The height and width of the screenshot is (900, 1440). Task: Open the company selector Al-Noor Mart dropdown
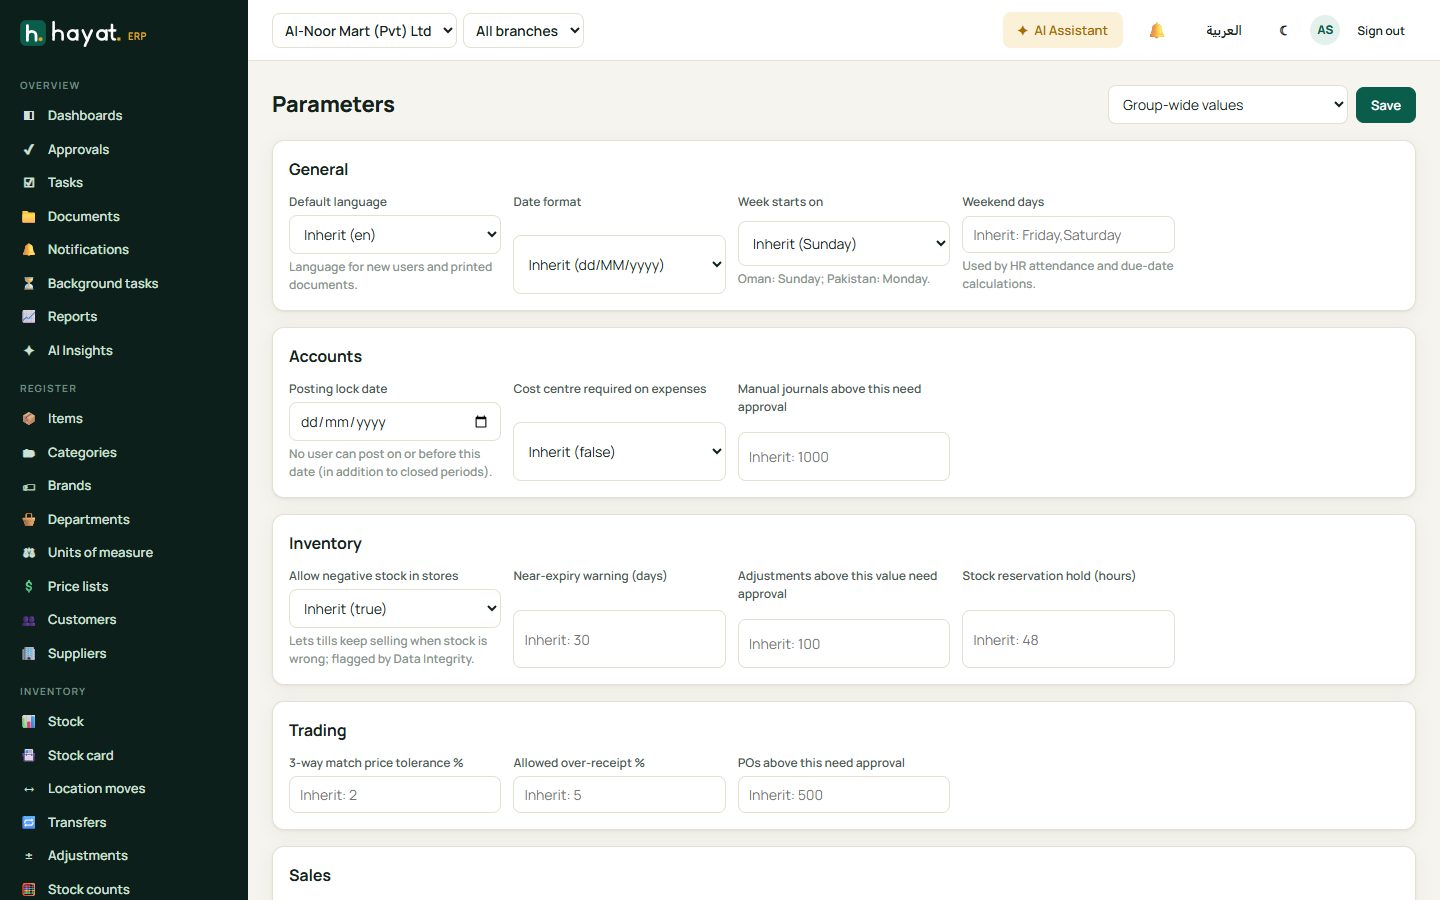tap(364, 30)
